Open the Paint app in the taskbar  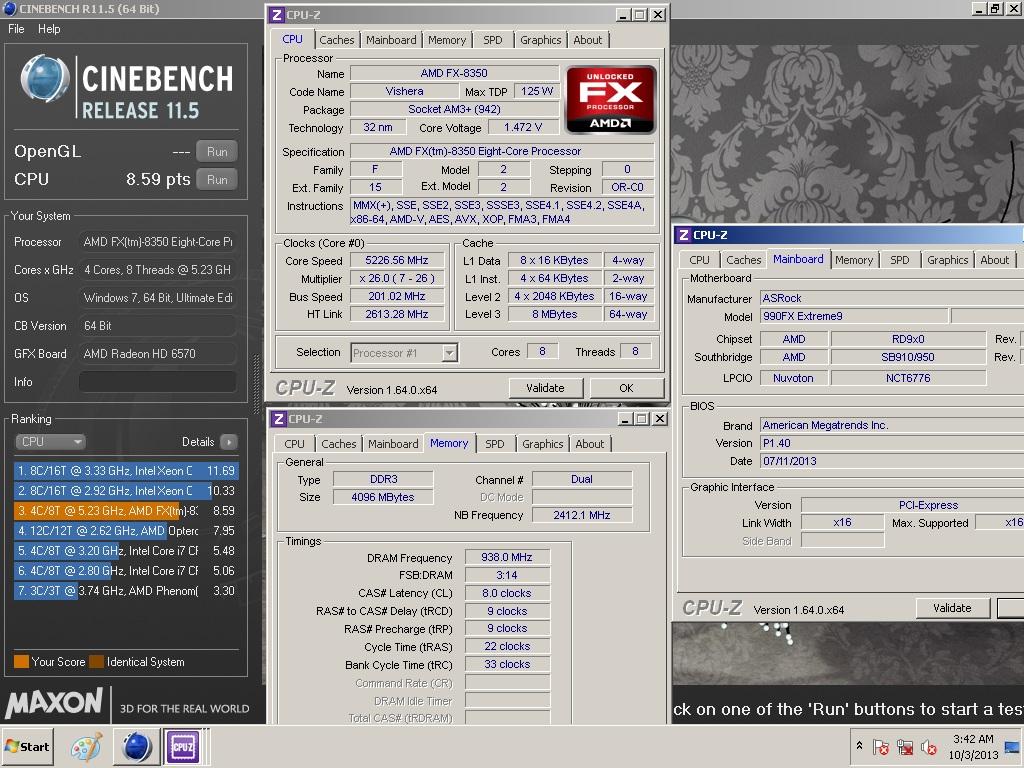point(87,746)
